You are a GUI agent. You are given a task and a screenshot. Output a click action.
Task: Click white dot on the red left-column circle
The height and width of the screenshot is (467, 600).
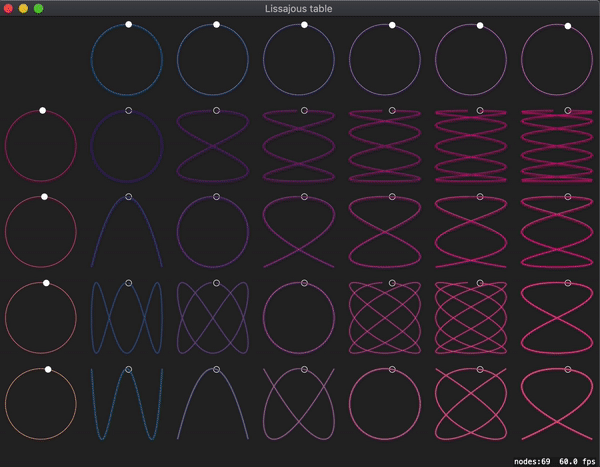tap(42, 111)
